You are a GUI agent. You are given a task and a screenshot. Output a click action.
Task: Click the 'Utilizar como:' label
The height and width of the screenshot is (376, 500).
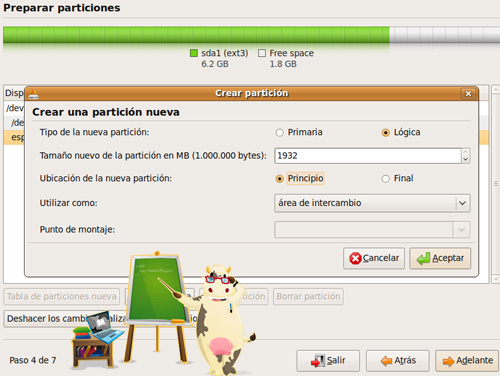(x=69, y=203)
